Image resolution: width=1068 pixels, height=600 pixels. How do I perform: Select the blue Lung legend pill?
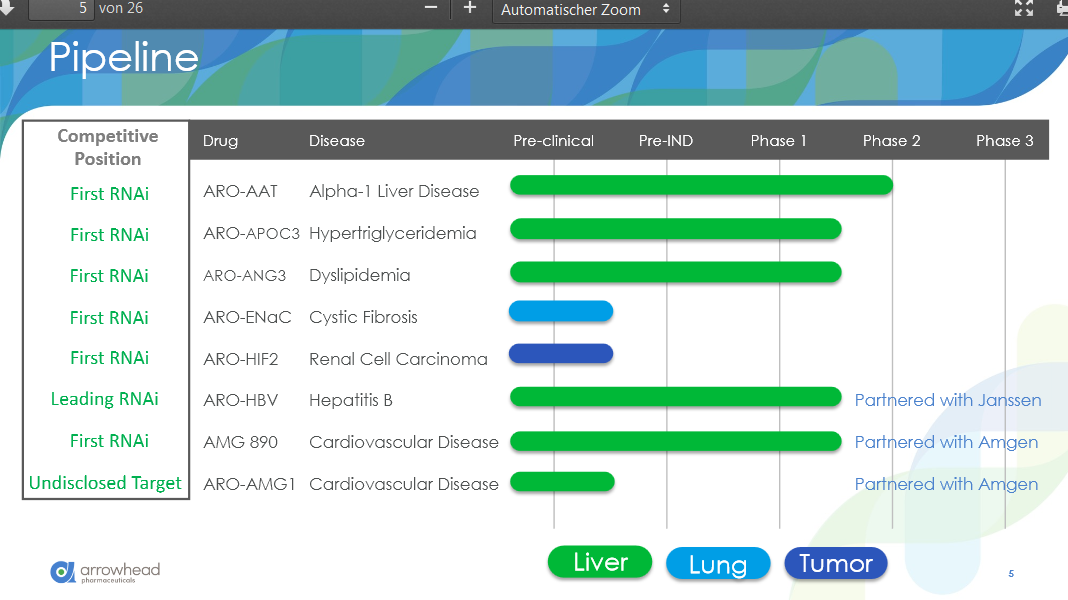pyautogui.click(x=718, y=564)
